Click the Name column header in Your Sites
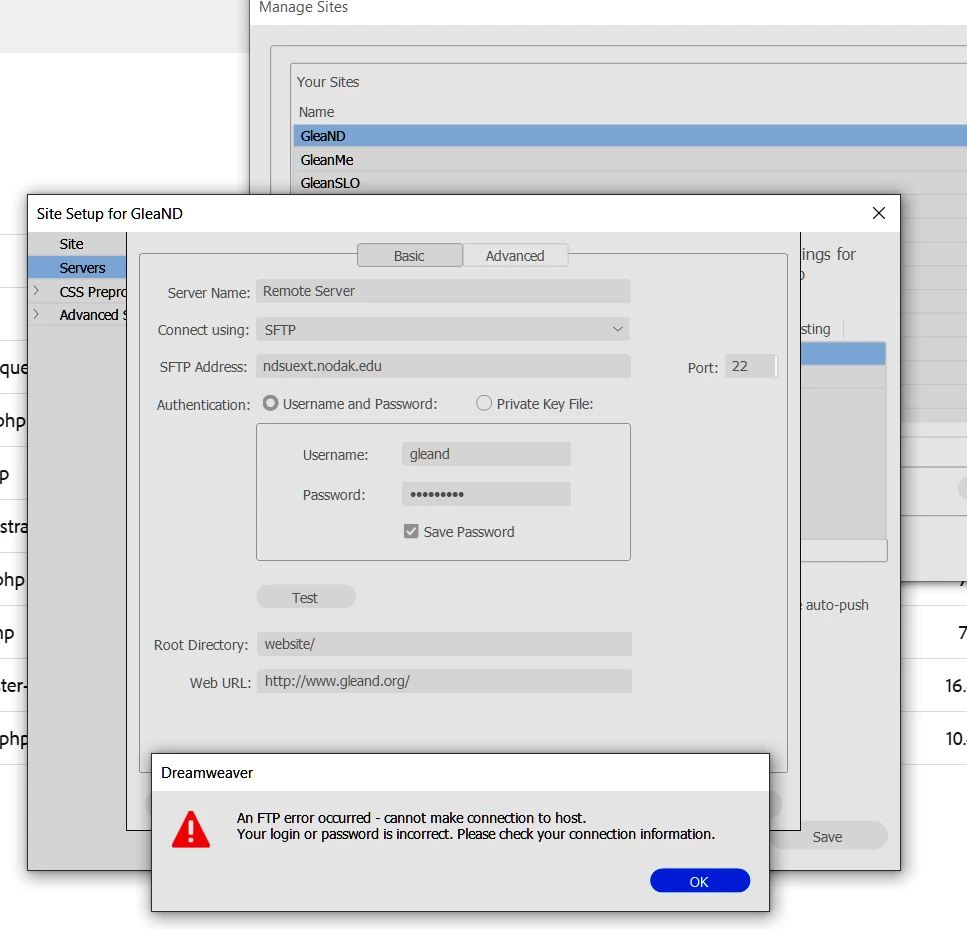 click(316, 112)
